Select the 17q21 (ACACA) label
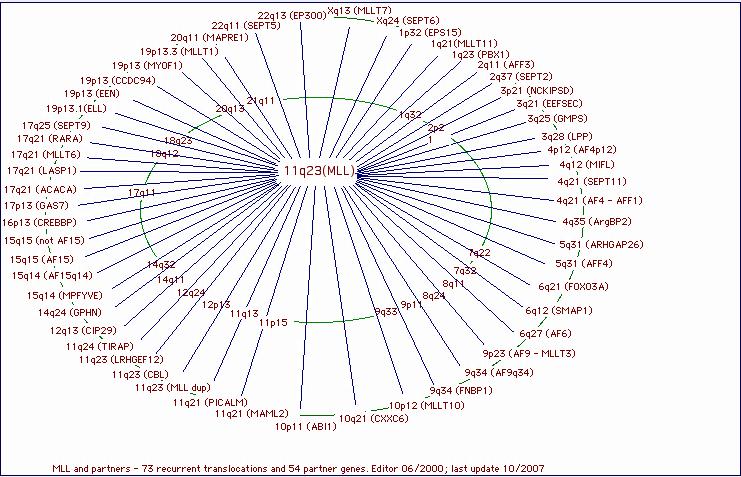 coord(40,190)
